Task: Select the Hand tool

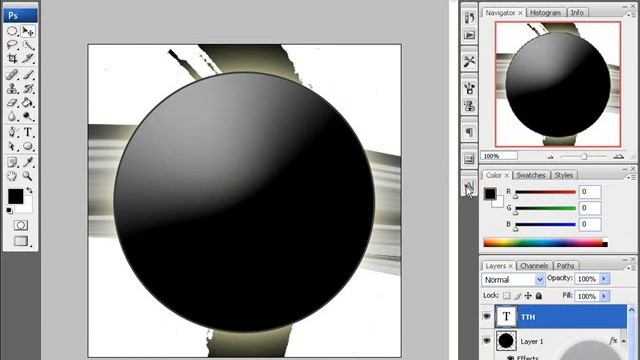Action: pos(12,176)
